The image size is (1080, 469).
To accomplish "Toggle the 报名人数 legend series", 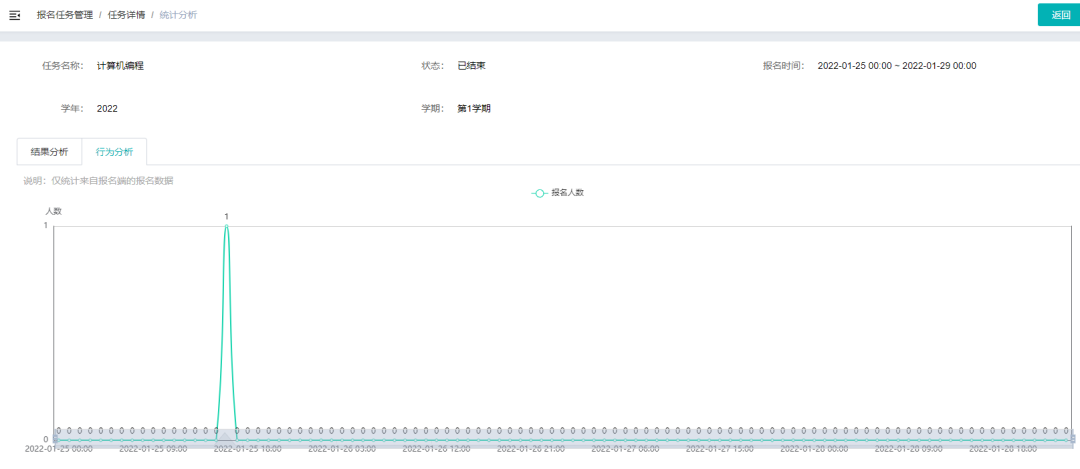I will pyautogui.click(x=558, y=193).
